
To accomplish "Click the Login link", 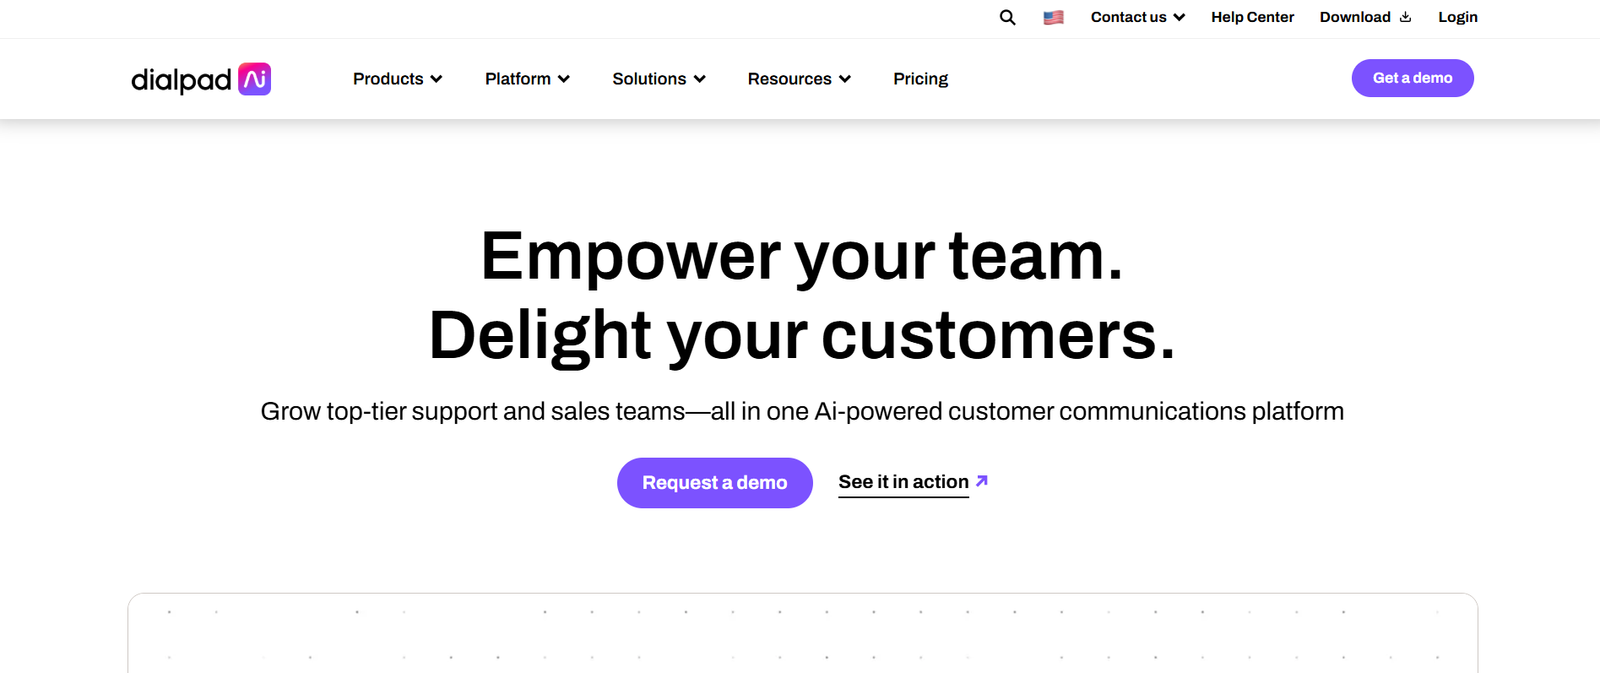I will pyautogui.click(x=1457, y=17).
